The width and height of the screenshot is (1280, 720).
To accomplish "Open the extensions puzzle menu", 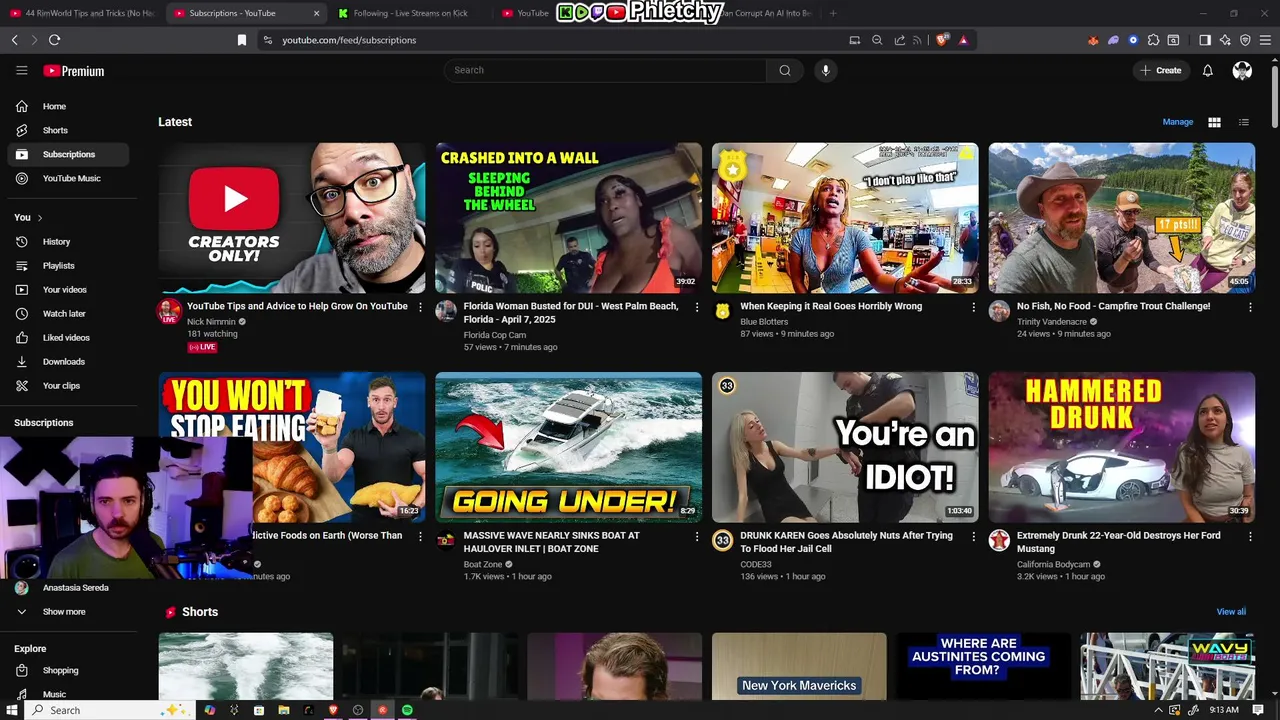I will [1153, 40].
